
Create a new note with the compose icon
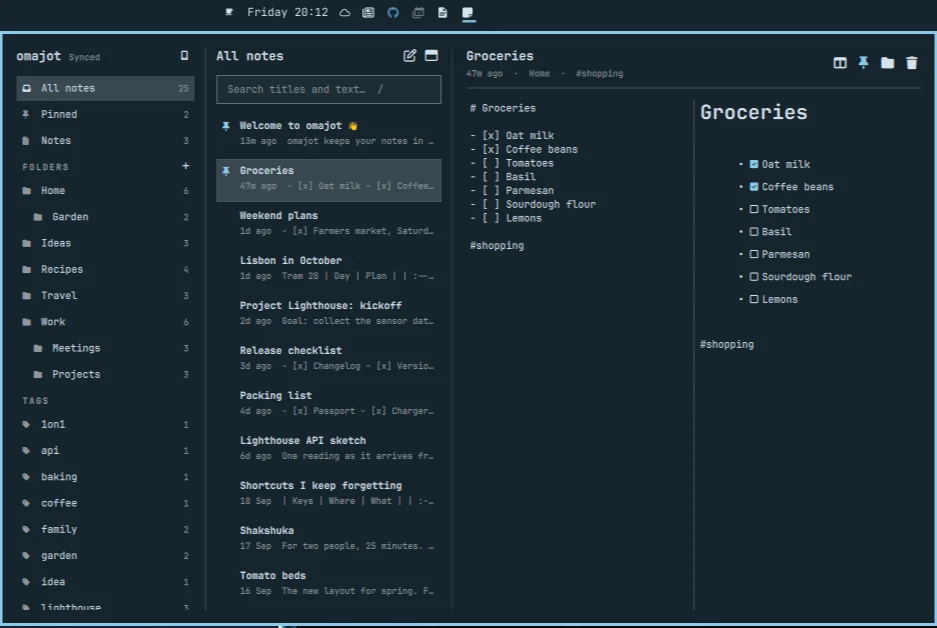point(409,56)
